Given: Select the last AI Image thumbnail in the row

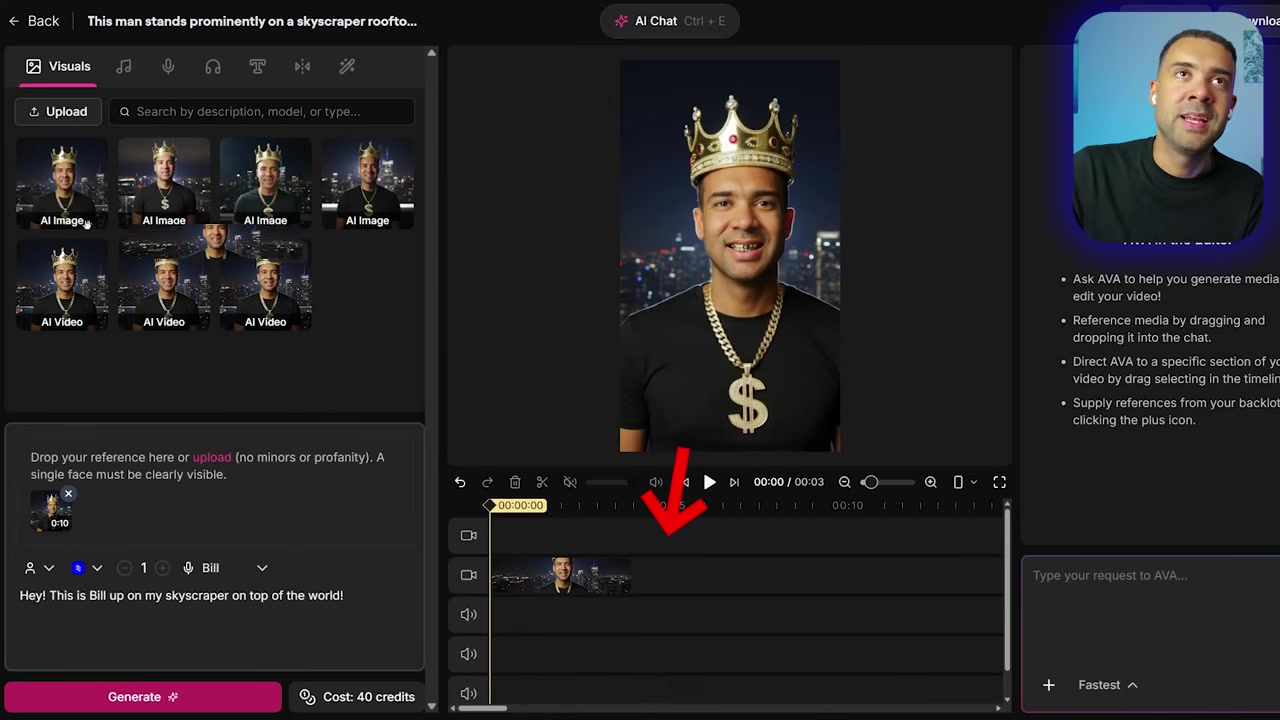Looking at the screenshot, I should (x=367, y=184).
